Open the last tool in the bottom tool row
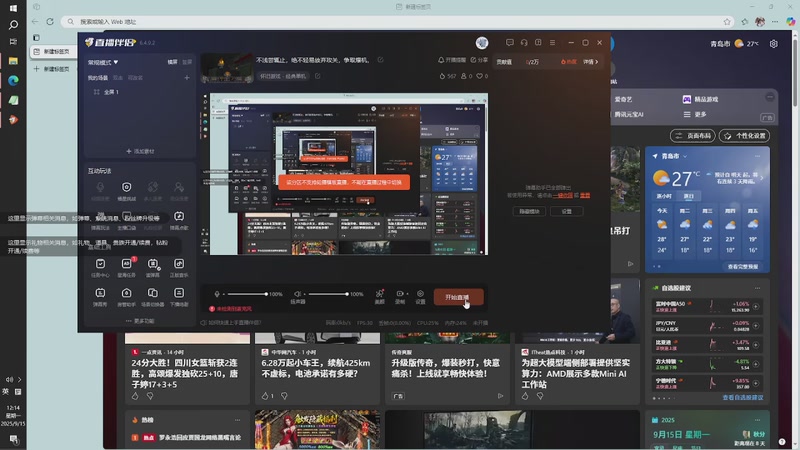This screenshot has height=450, width=800. point(179,296)
